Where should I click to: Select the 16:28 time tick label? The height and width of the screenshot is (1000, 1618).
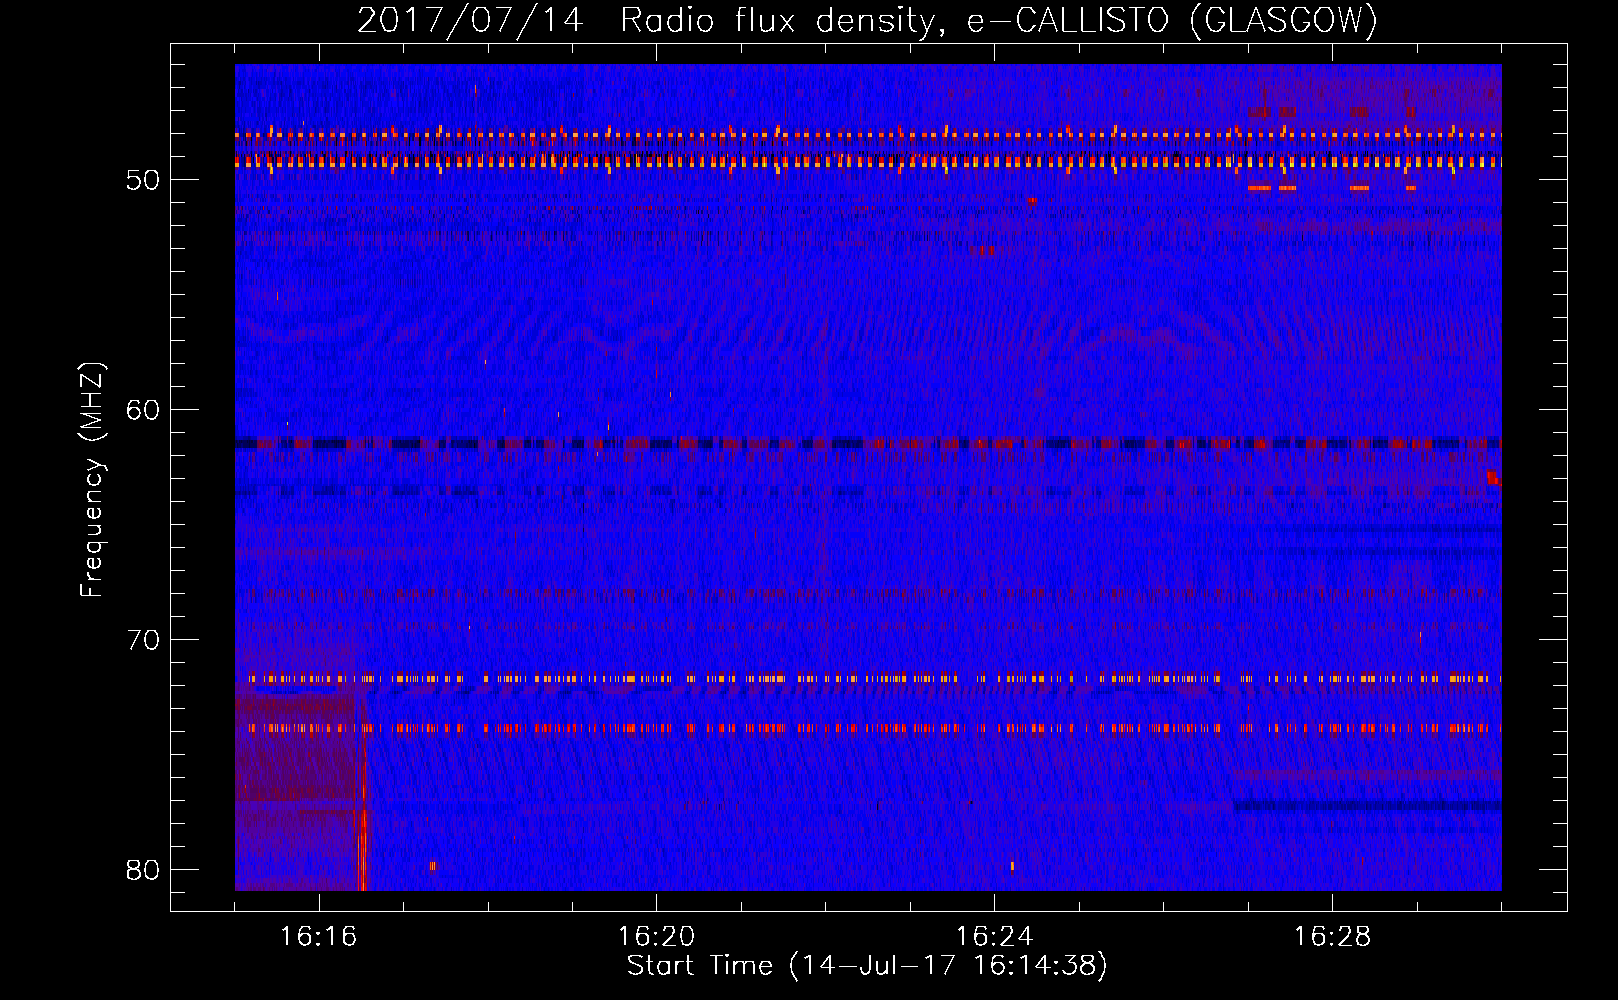pos(1333,937)
